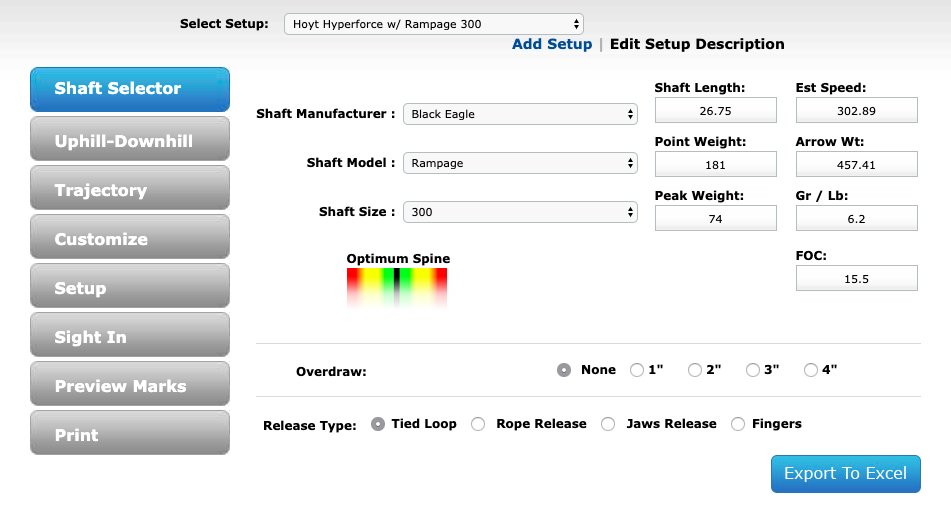Screen dimensions: 951x505
Task: Select the 1" overdraw option
Action: click(637, 370)
